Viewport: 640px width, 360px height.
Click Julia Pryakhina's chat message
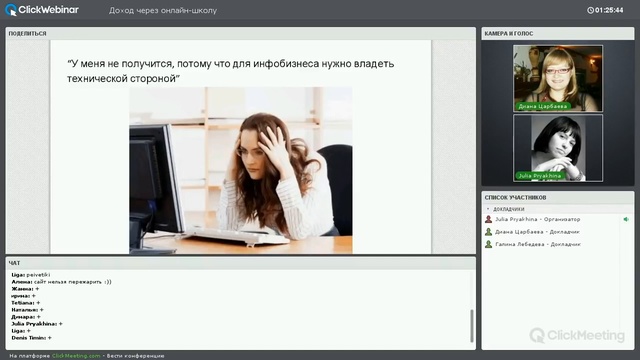tap(37, 324)
